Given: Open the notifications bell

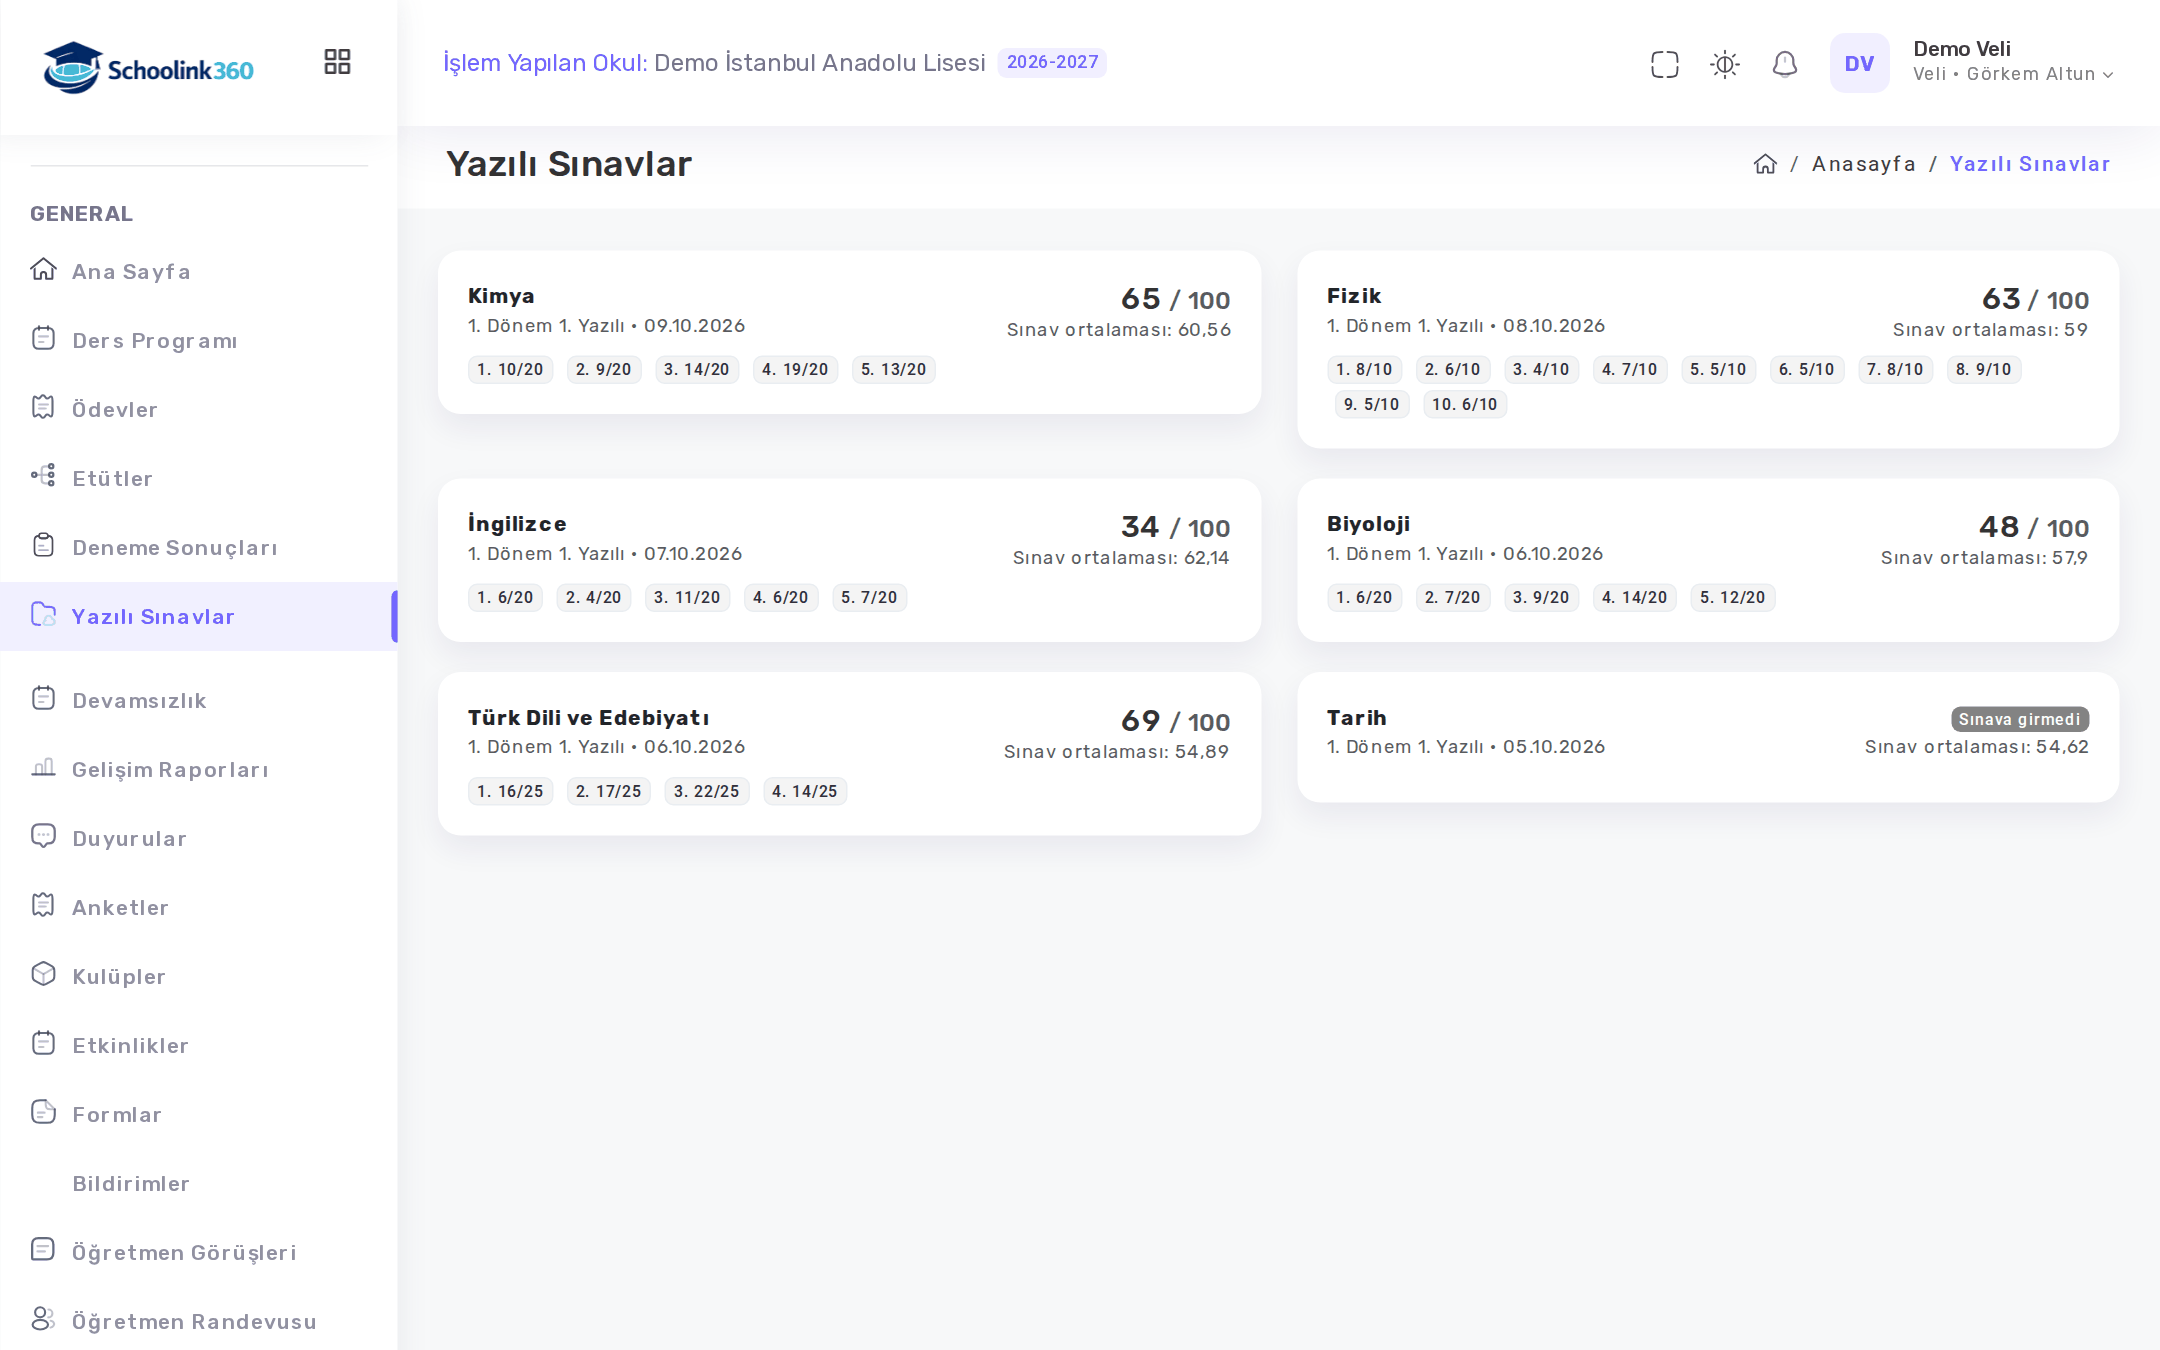Looking at the screenshot, I should [x=1785, y=64].
